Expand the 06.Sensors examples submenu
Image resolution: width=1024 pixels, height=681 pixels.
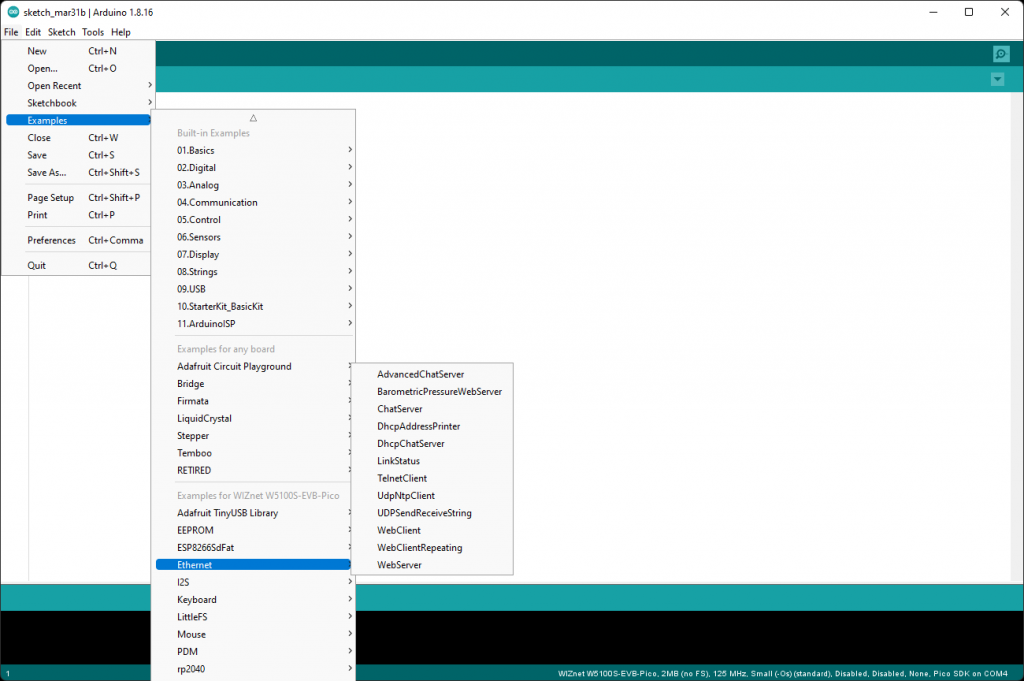(x=253, y=237)
